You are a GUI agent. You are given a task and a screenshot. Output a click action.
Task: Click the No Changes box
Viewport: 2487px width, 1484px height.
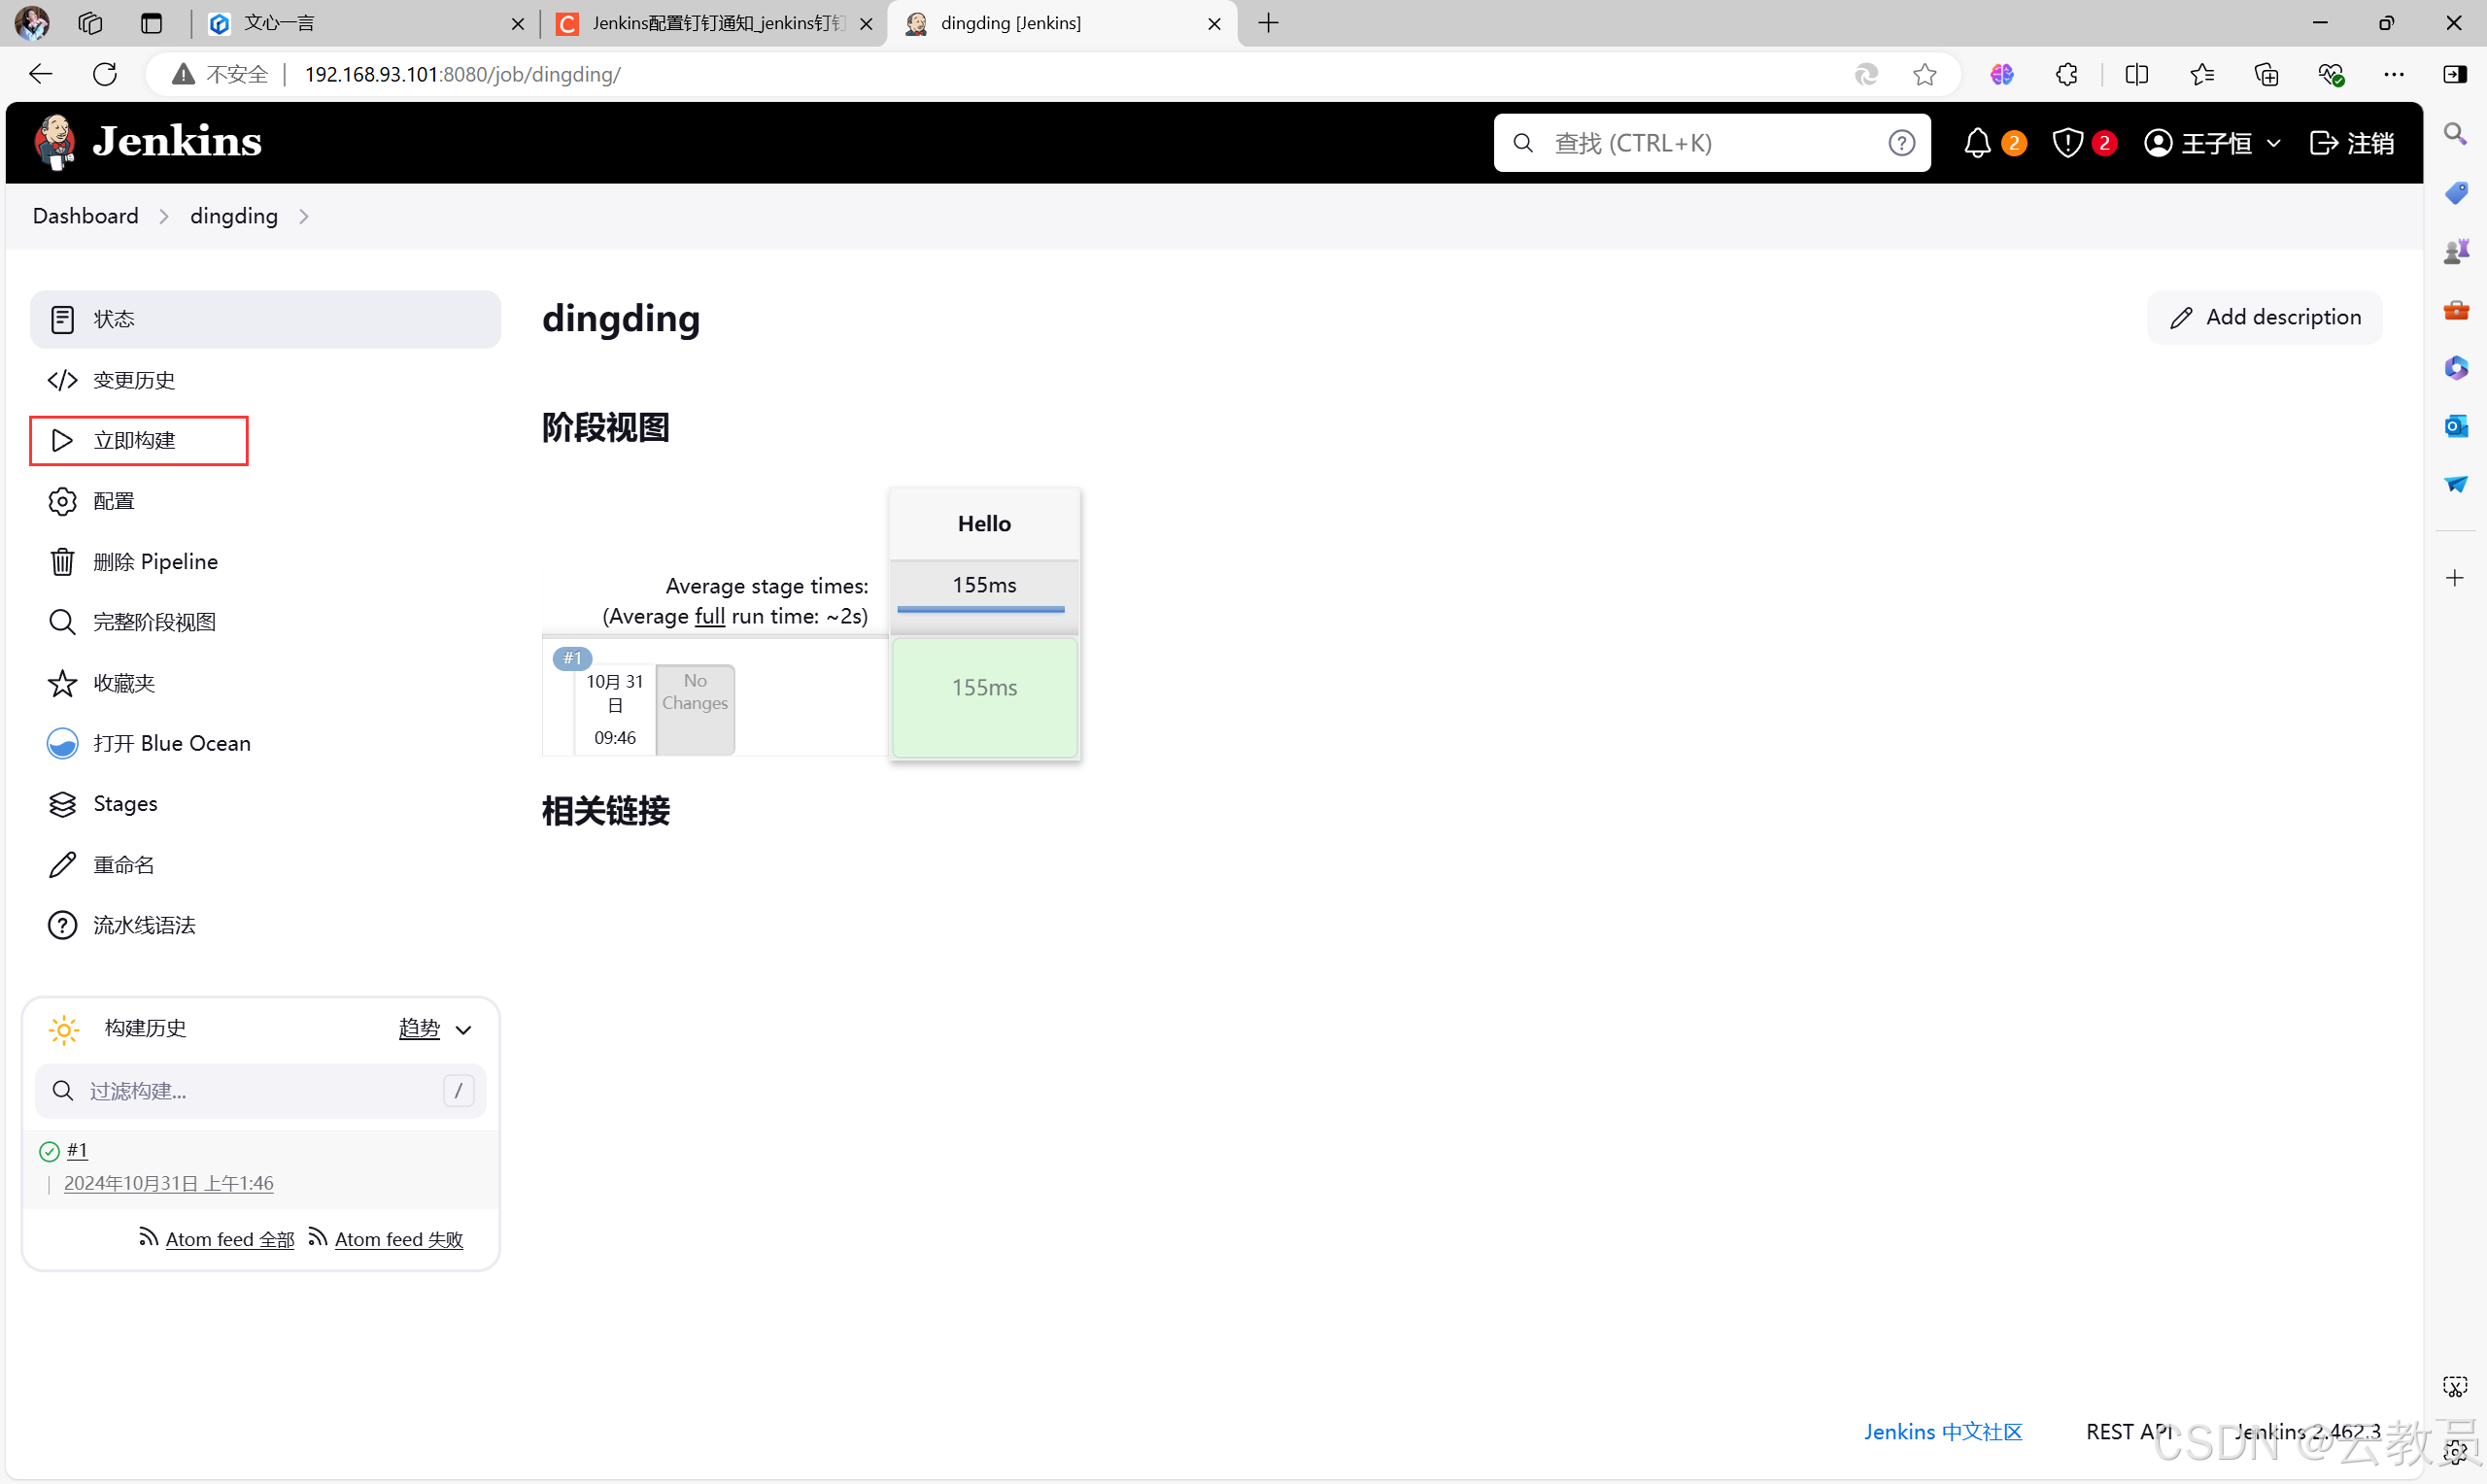click(695, 709)
